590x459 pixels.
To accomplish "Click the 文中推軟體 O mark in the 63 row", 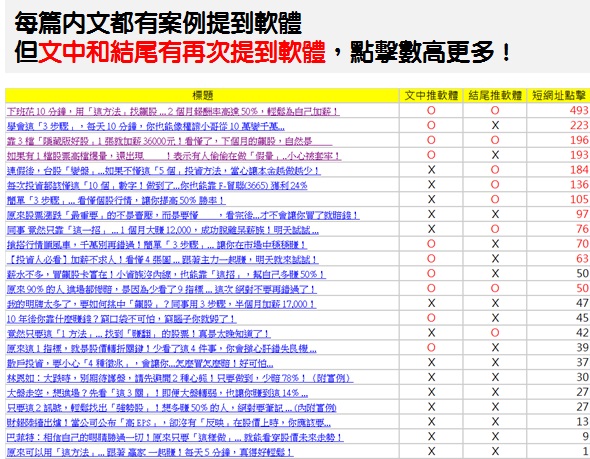I will click(x=431, y=259).
